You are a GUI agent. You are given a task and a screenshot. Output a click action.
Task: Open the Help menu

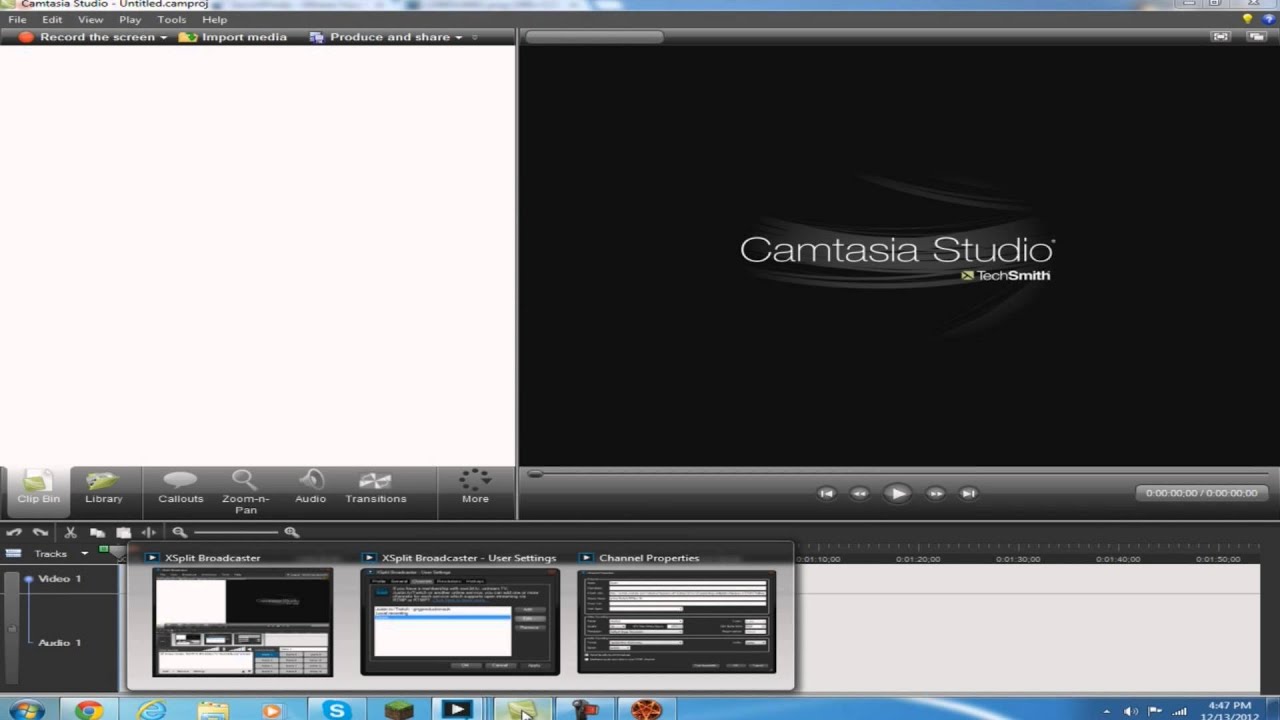point(214,19)
